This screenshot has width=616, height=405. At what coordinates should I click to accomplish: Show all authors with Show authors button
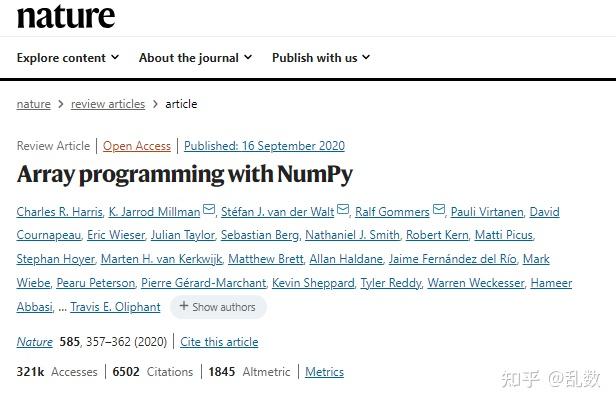218,307
